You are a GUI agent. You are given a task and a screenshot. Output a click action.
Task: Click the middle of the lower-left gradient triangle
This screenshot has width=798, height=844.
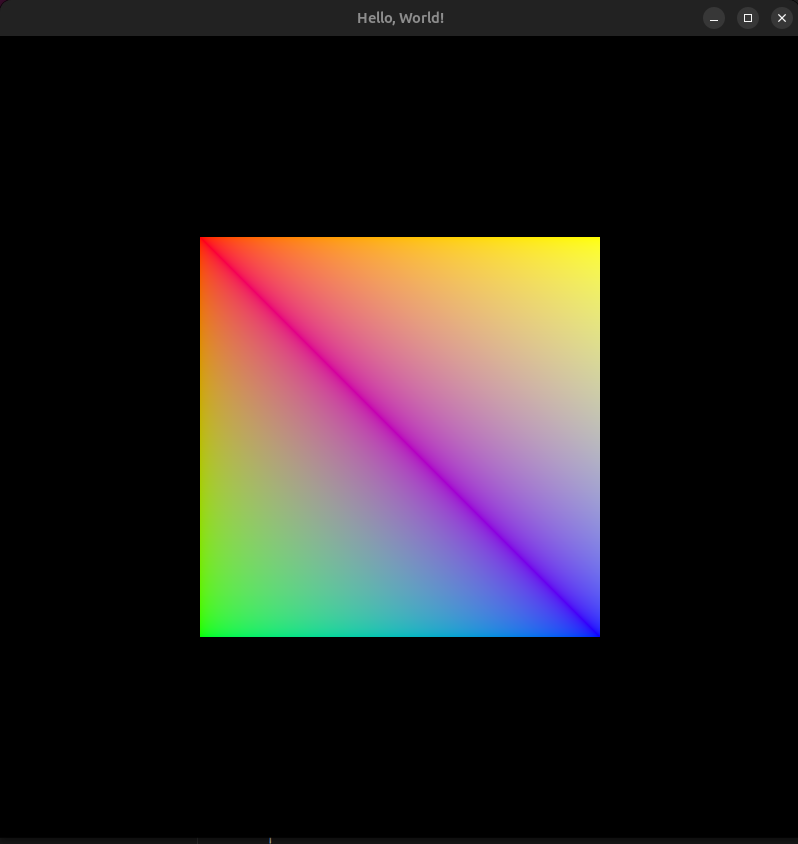click(334, 503)
